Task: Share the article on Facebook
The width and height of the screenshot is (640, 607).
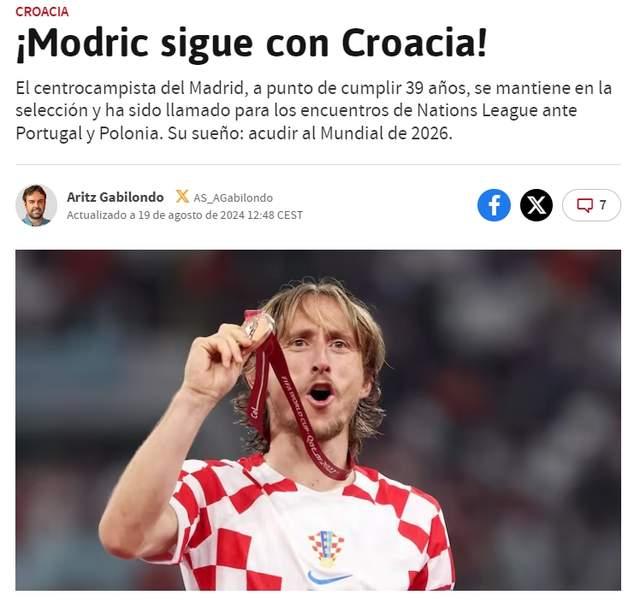Action: pos(494,205)
